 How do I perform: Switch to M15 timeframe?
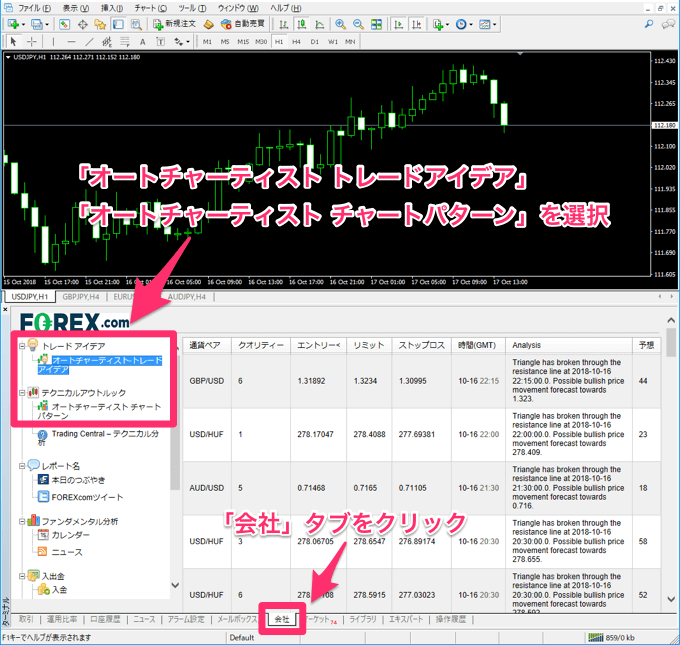(x=243, y=42)
